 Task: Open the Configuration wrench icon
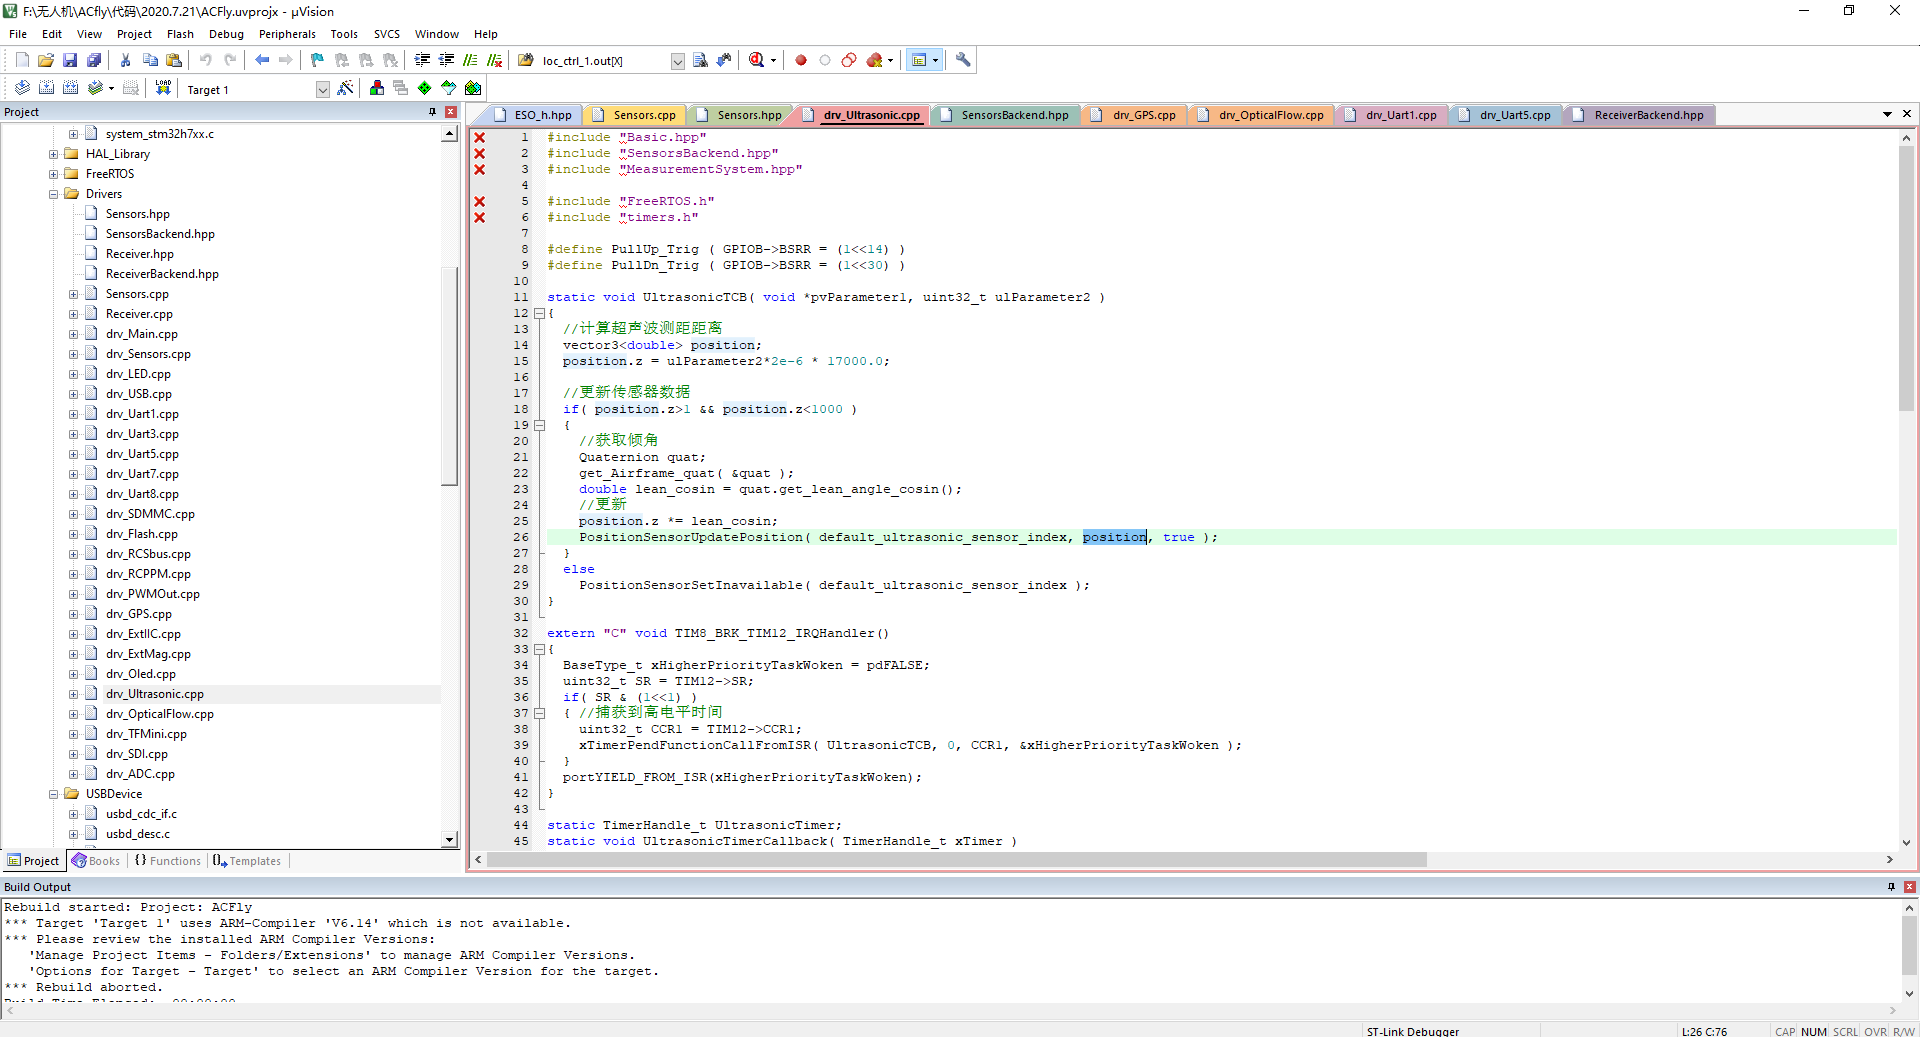(963, 60)
